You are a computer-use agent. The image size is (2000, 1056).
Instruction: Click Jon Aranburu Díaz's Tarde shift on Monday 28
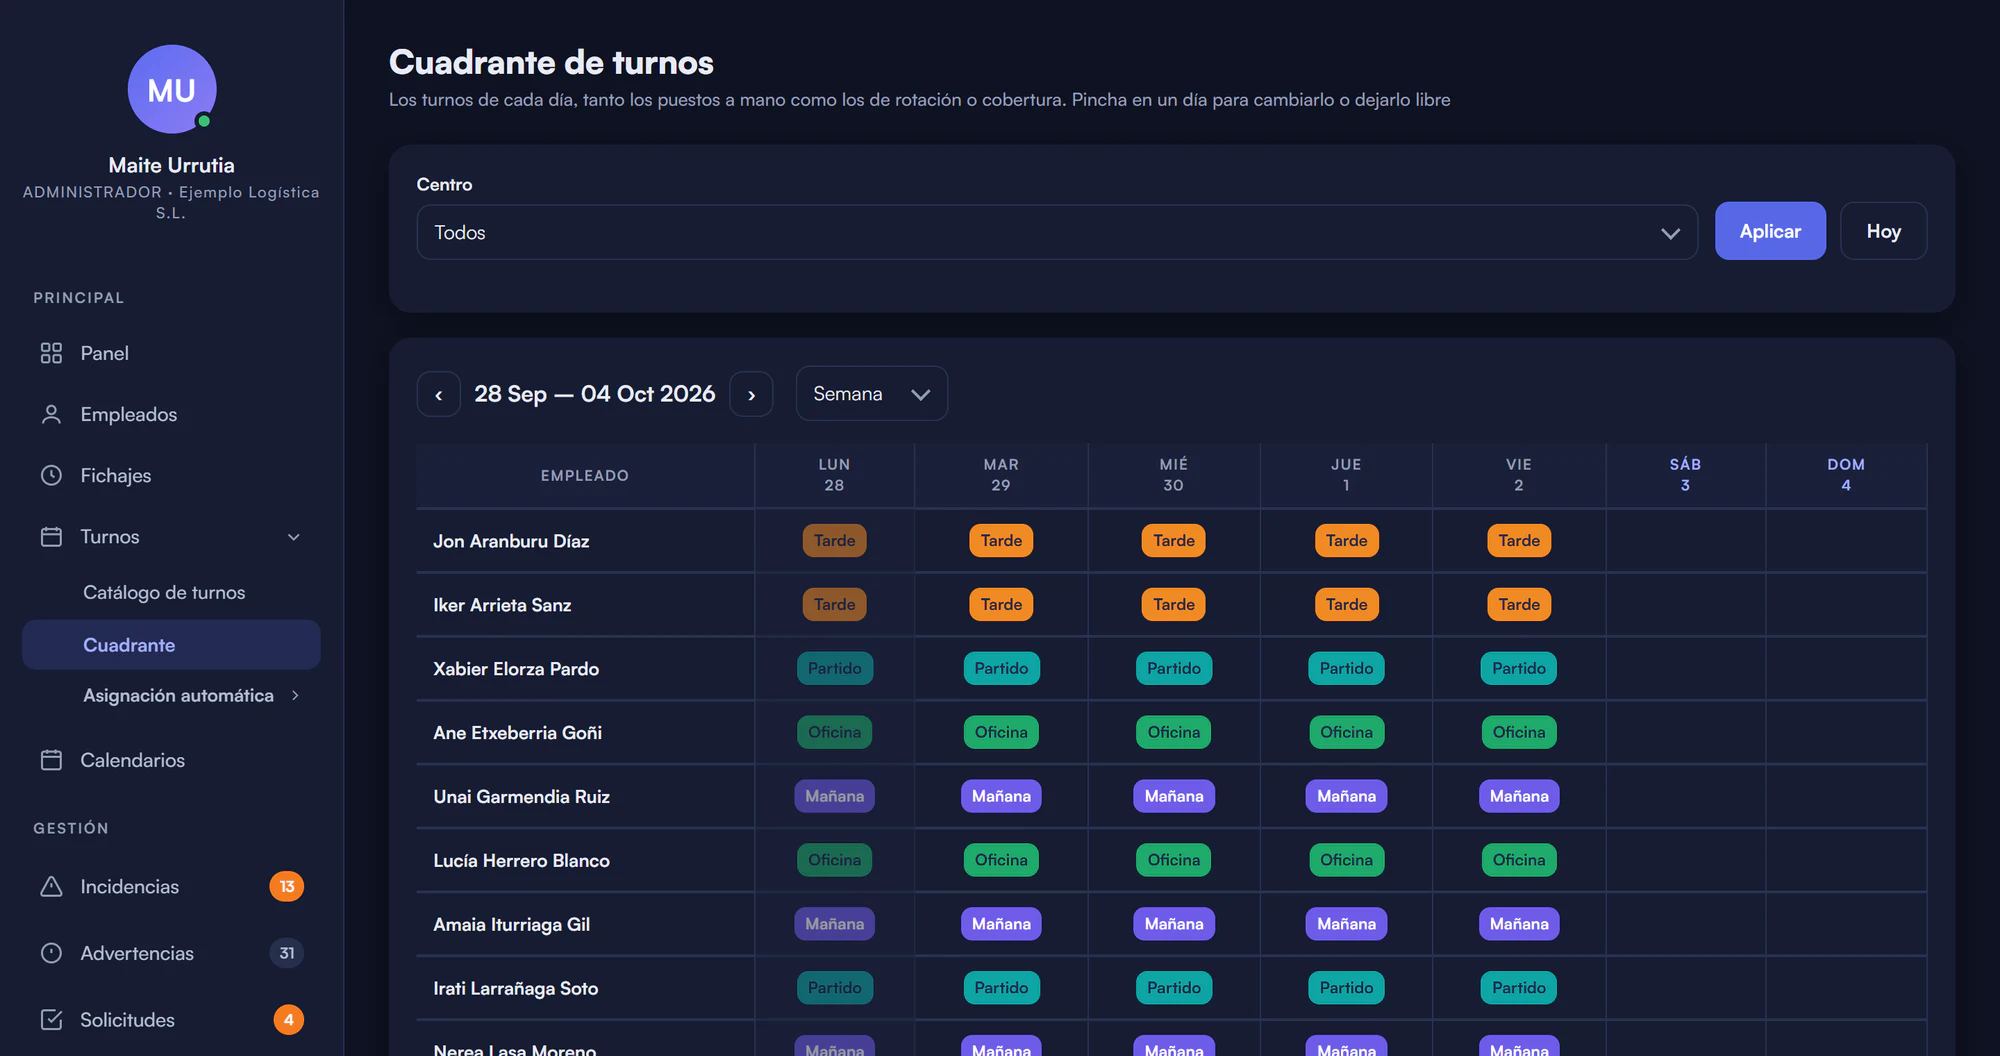point(834,540)
